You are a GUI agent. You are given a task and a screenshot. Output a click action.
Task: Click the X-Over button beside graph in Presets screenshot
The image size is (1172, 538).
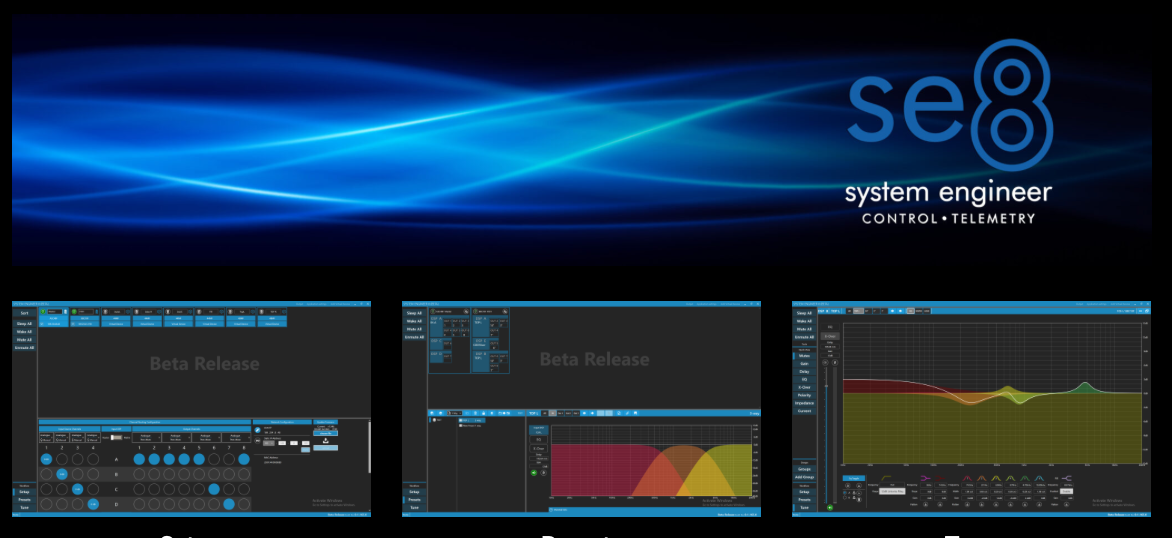coord(538,448)
